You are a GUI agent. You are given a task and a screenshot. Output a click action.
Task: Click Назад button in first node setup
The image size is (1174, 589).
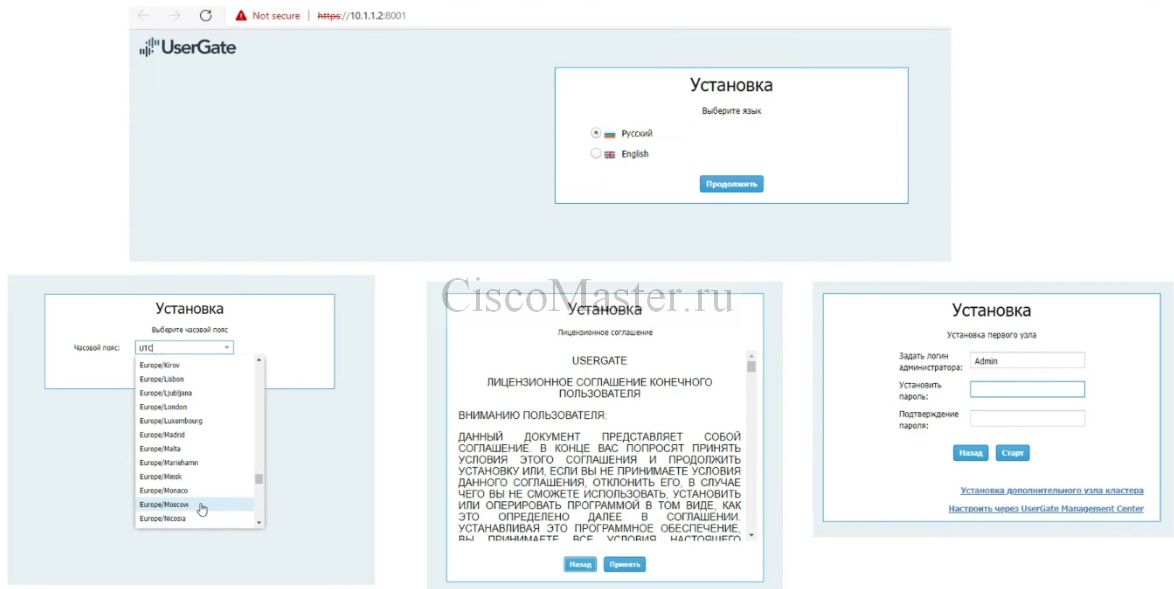[x=971, y=454]
